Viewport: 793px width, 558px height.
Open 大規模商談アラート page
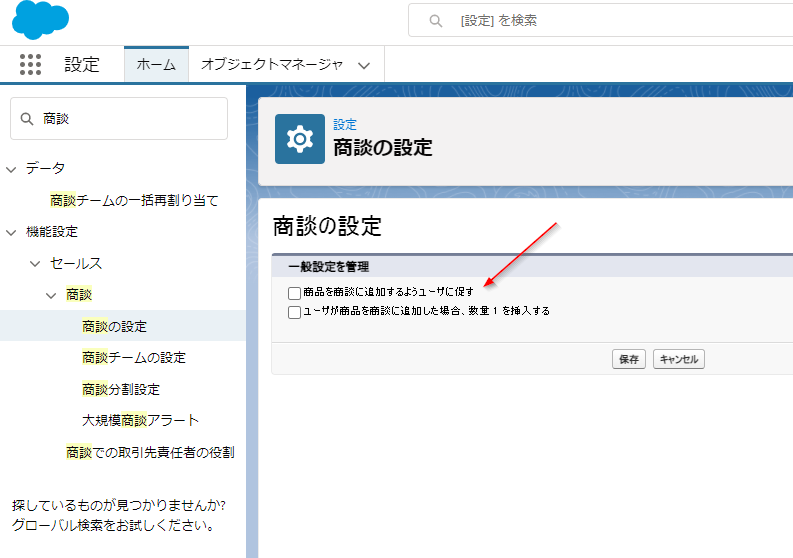141,420
